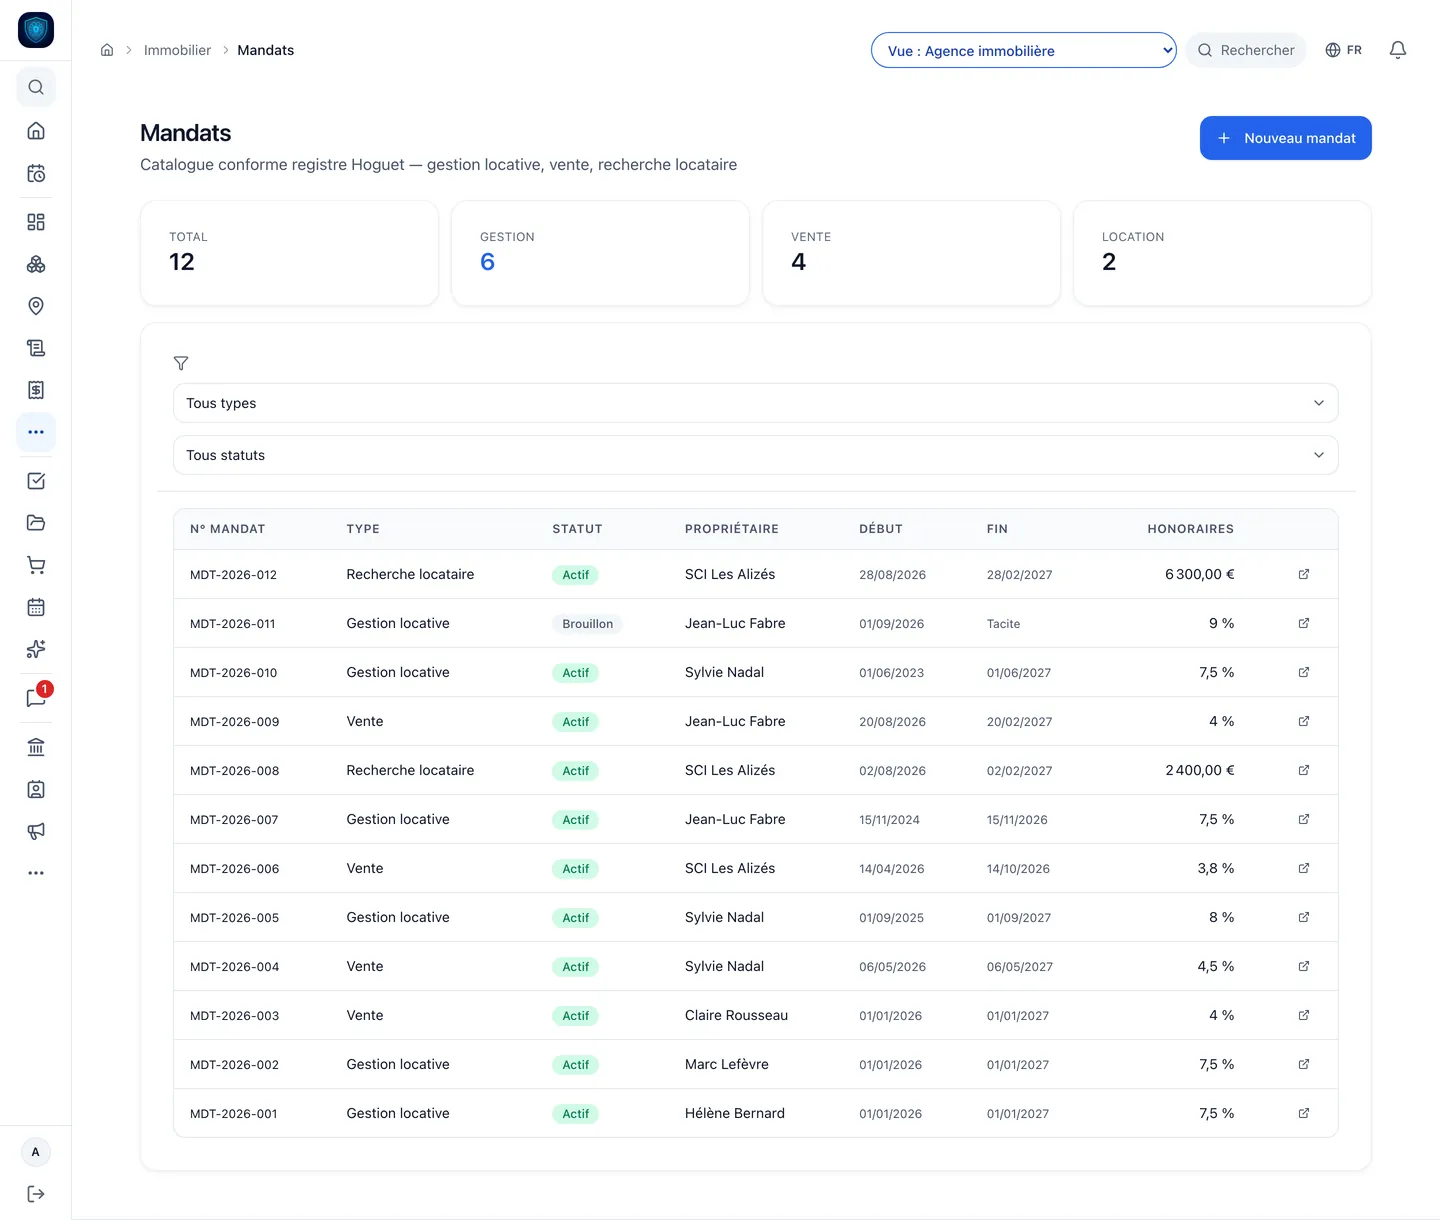Click the "N° MANDAT" column header
The height and width of the screenshot is (1220, 1440).
(228, 529)
